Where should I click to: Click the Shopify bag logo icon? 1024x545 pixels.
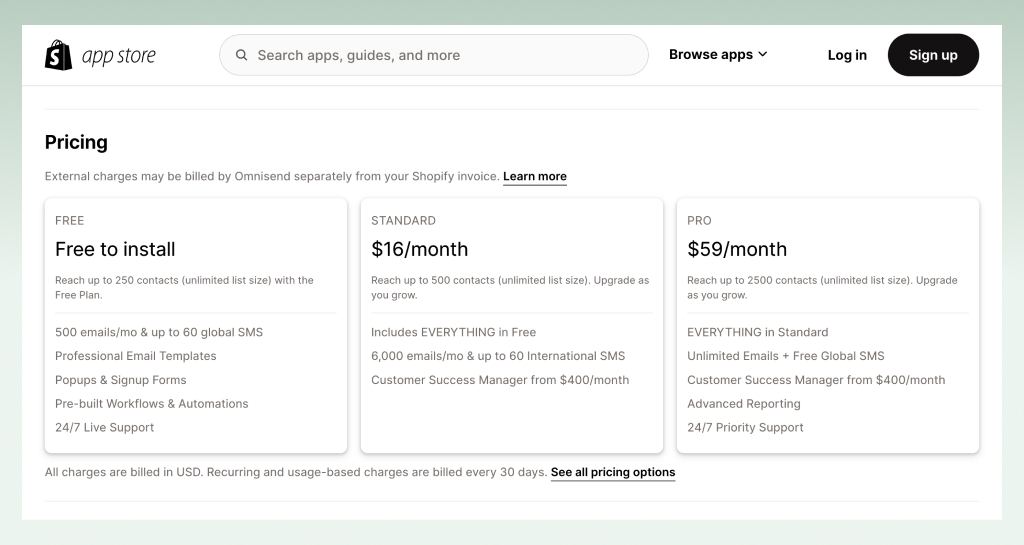pyautogui.click(x=58, y=55)
